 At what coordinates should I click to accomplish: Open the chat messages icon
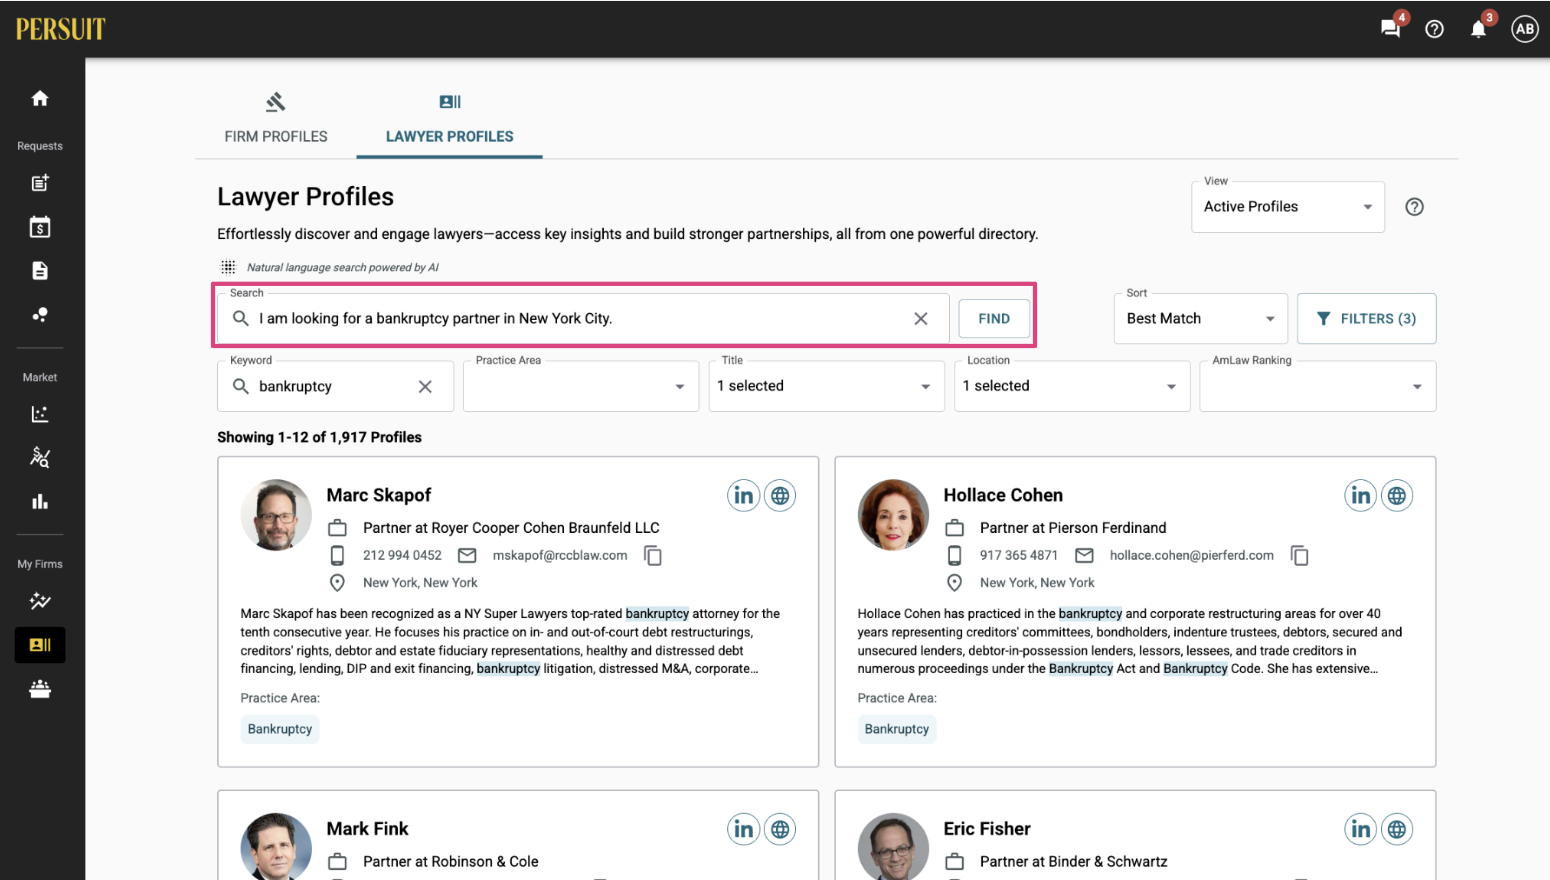tap(1390, 28)
